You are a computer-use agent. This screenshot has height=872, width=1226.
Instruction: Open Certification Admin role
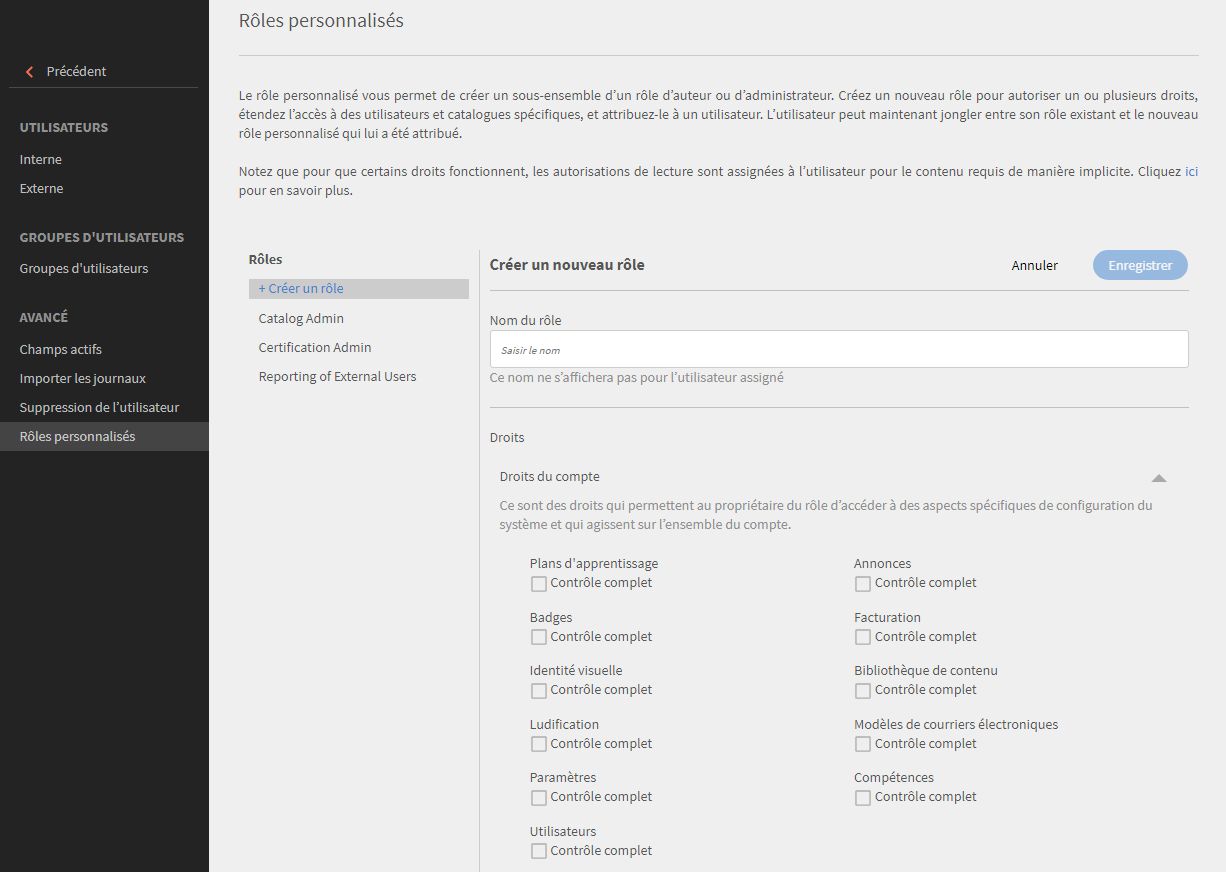tap(315, 347)
